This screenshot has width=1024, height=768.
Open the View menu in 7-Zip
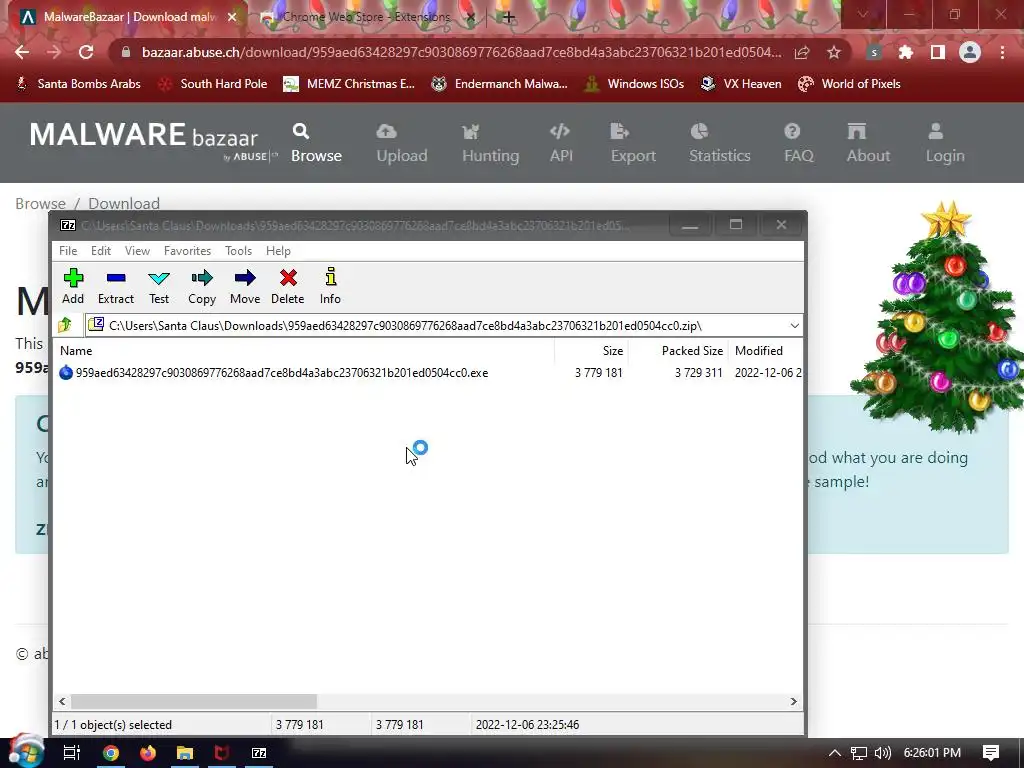137,251
